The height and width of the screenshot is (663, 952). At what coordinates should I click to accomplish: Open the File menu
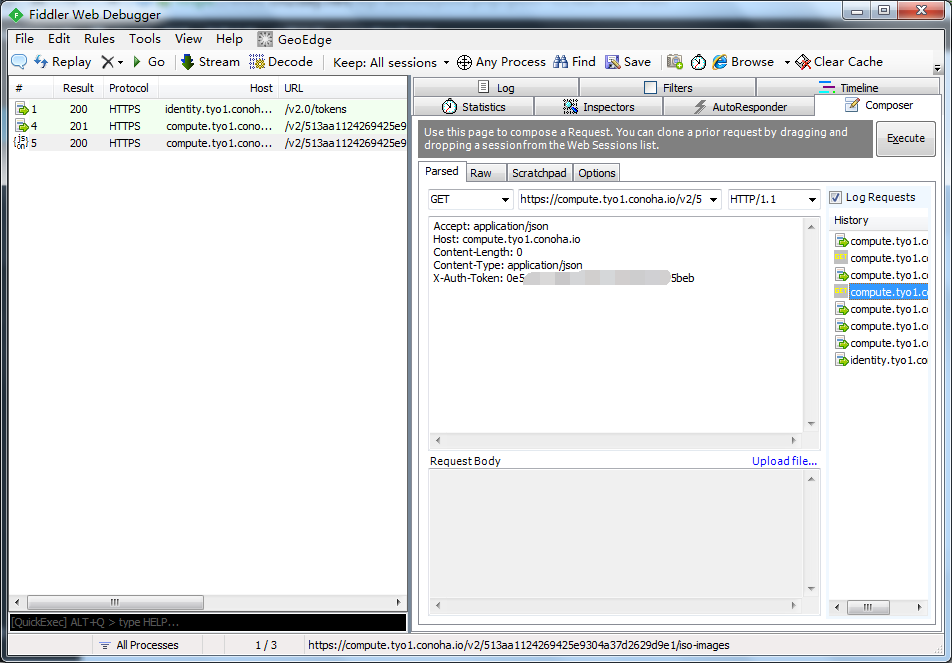pyautogui.click(x=24, y=39)
